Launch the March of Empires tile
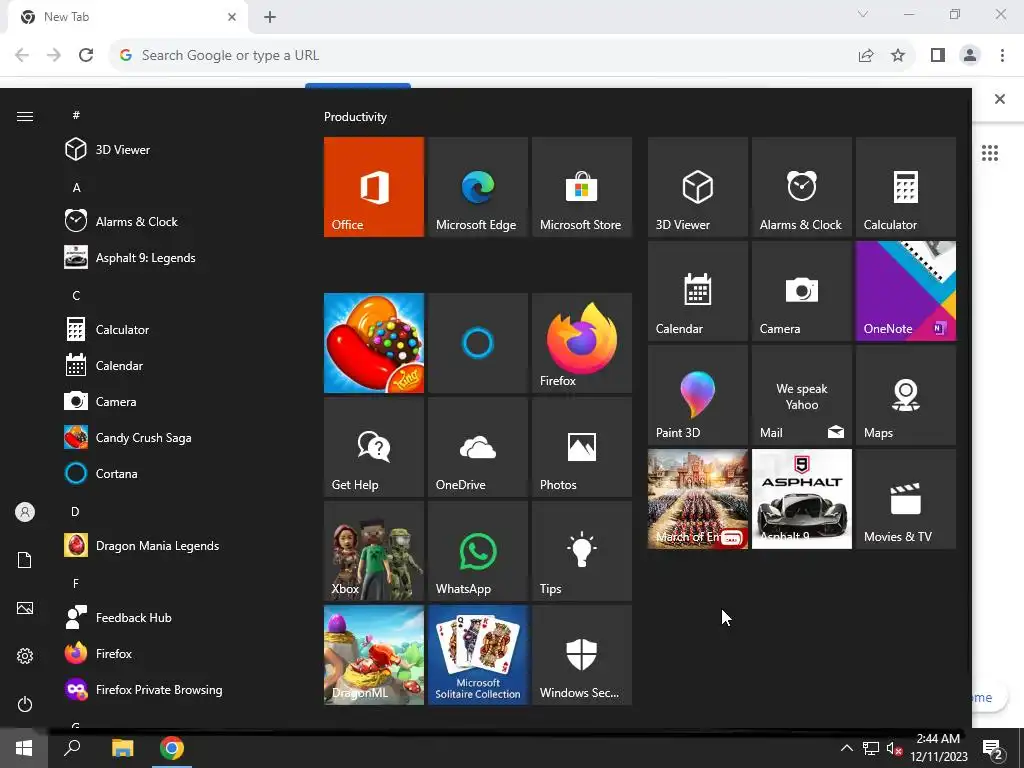1024x768 pixels. (697, 499)
